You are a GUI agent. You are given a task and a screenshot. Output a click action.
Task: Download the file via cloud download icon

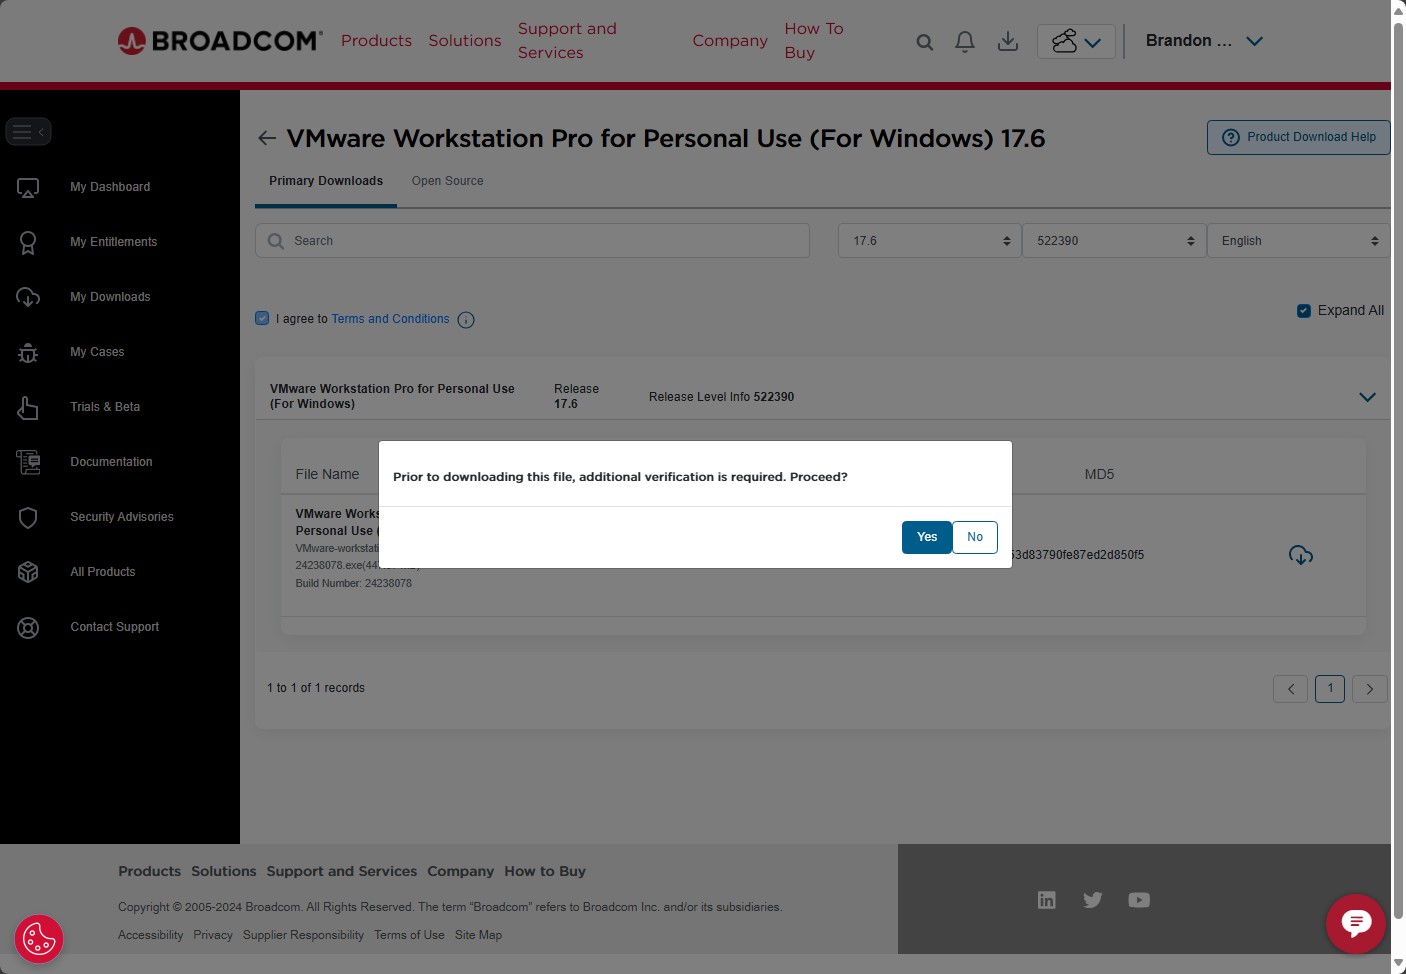click(1301, 555)
